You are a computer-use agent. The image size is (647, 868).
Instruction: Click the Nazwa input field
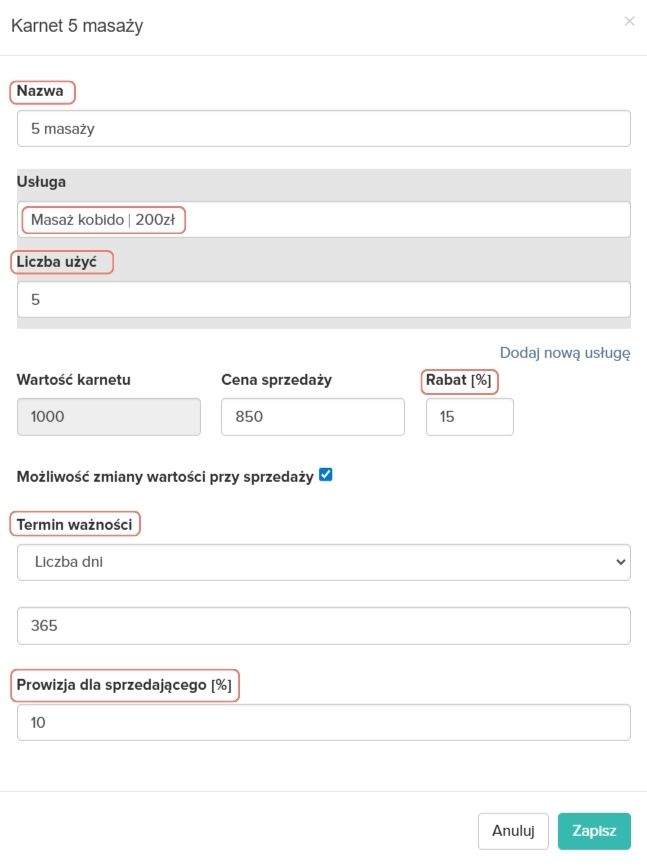click(x=323, y=128)
